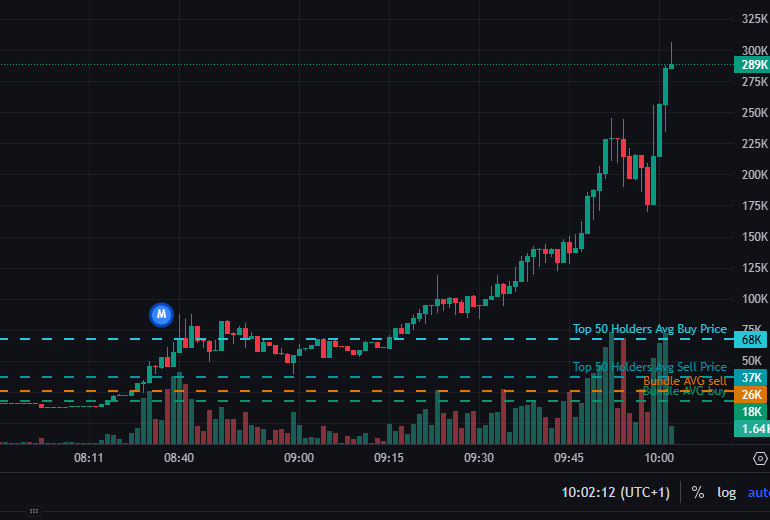Click the 300K price axis label
The image size is (770, 520).
(x=755, y=51)
